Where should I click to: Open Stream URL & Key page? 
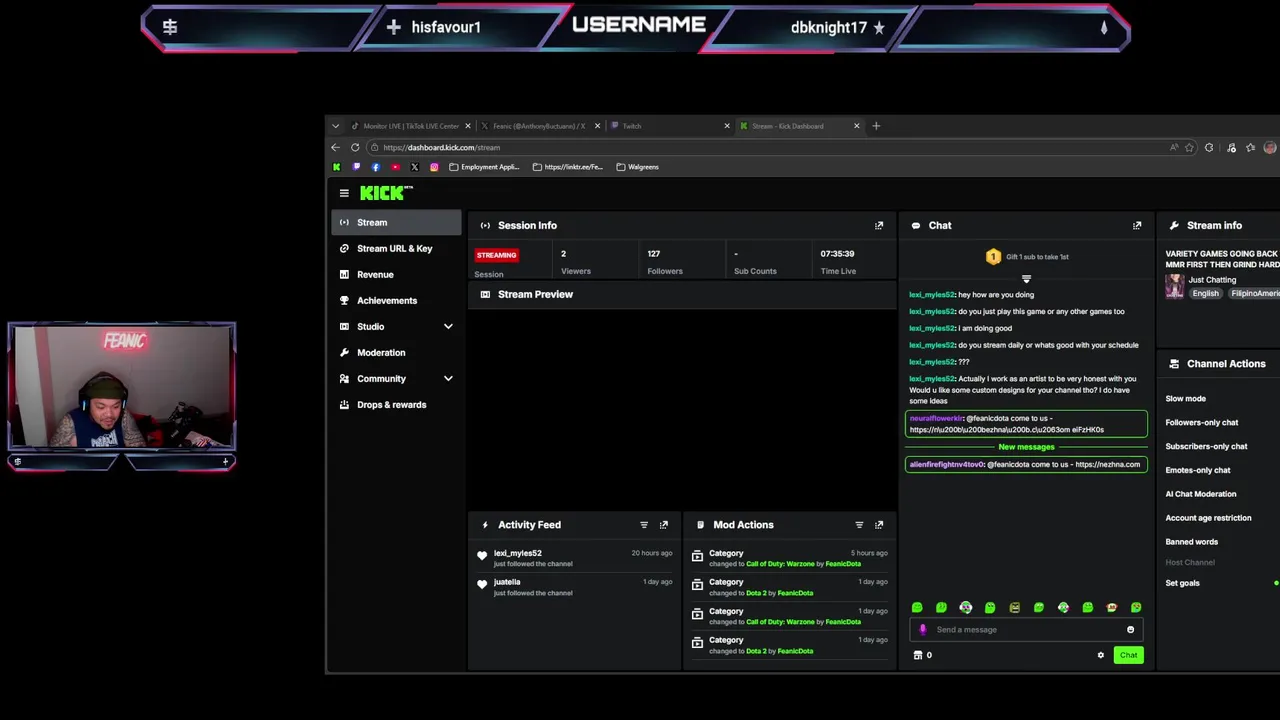click(x=396, y=249)
